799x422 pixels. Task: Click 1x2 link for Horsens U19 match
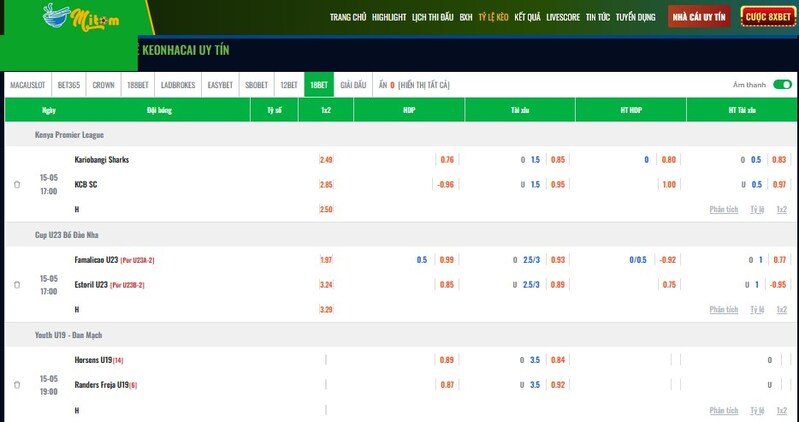pyautogui.click(x=781, y=410)
